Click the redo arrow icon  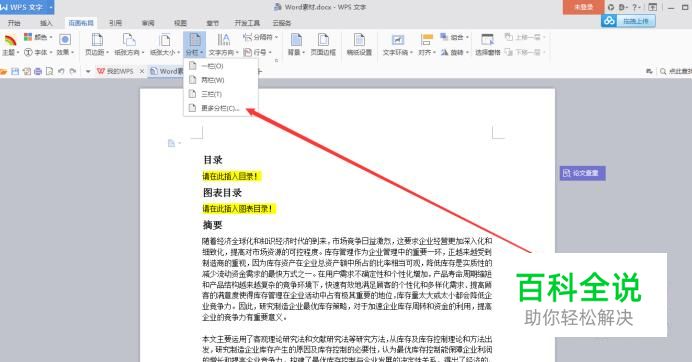coord(72,71)
